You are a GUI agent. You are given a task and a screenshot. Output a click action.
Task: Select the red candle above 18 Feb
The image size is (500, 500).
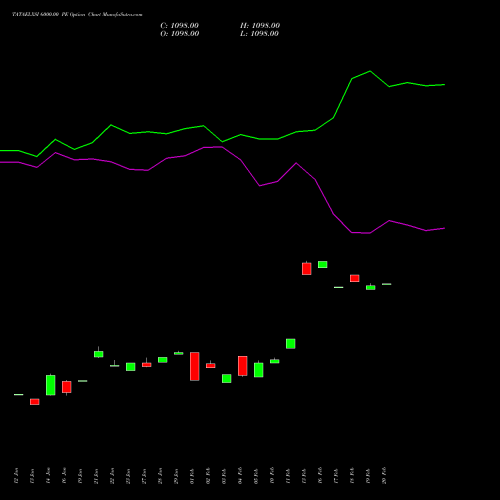pyautogui.click(x=355, y=278)
